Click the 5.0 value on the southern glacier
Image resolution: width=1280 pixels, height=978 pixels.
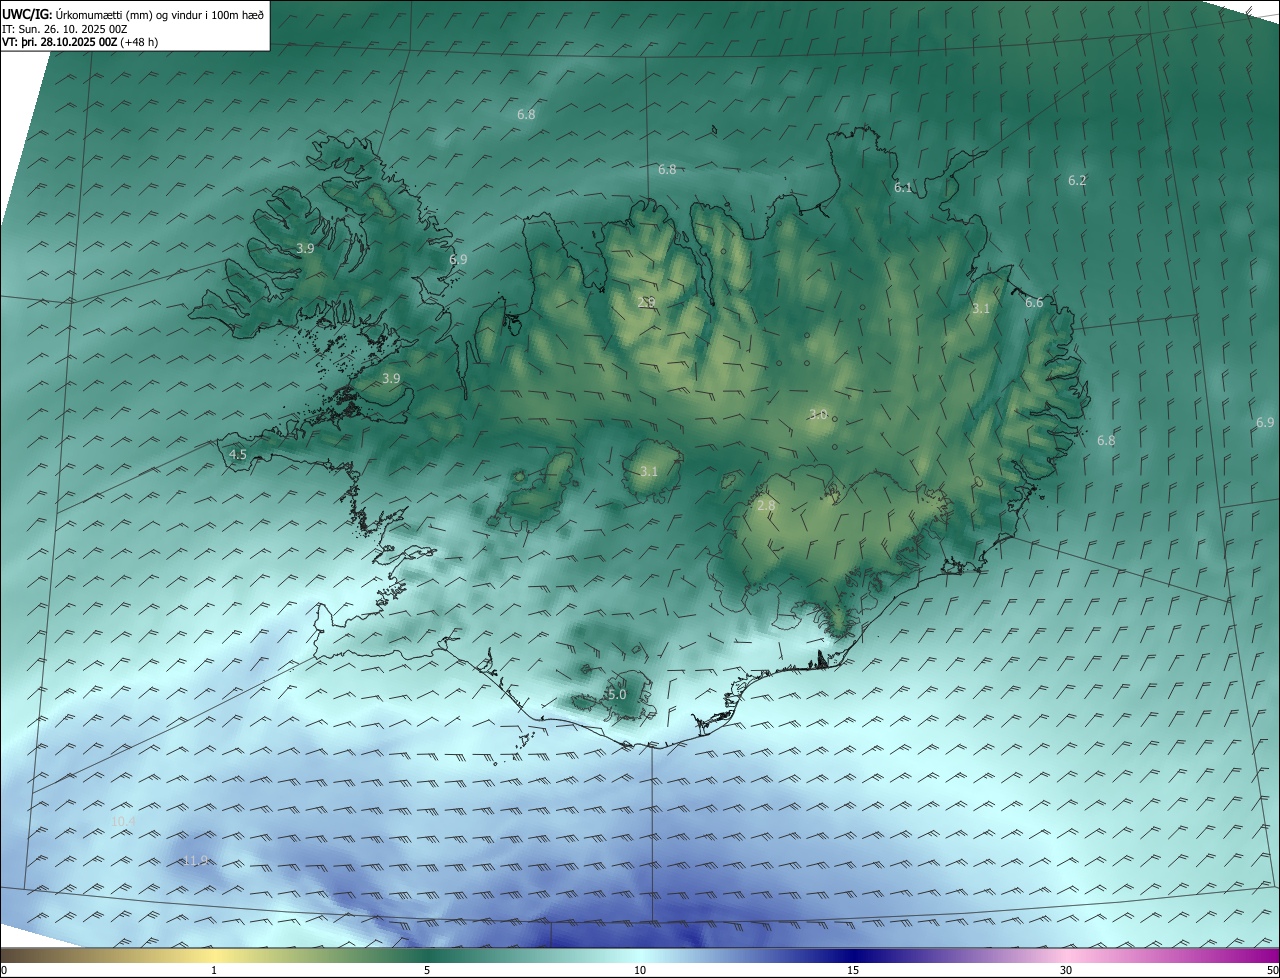[x=617, y=694]
